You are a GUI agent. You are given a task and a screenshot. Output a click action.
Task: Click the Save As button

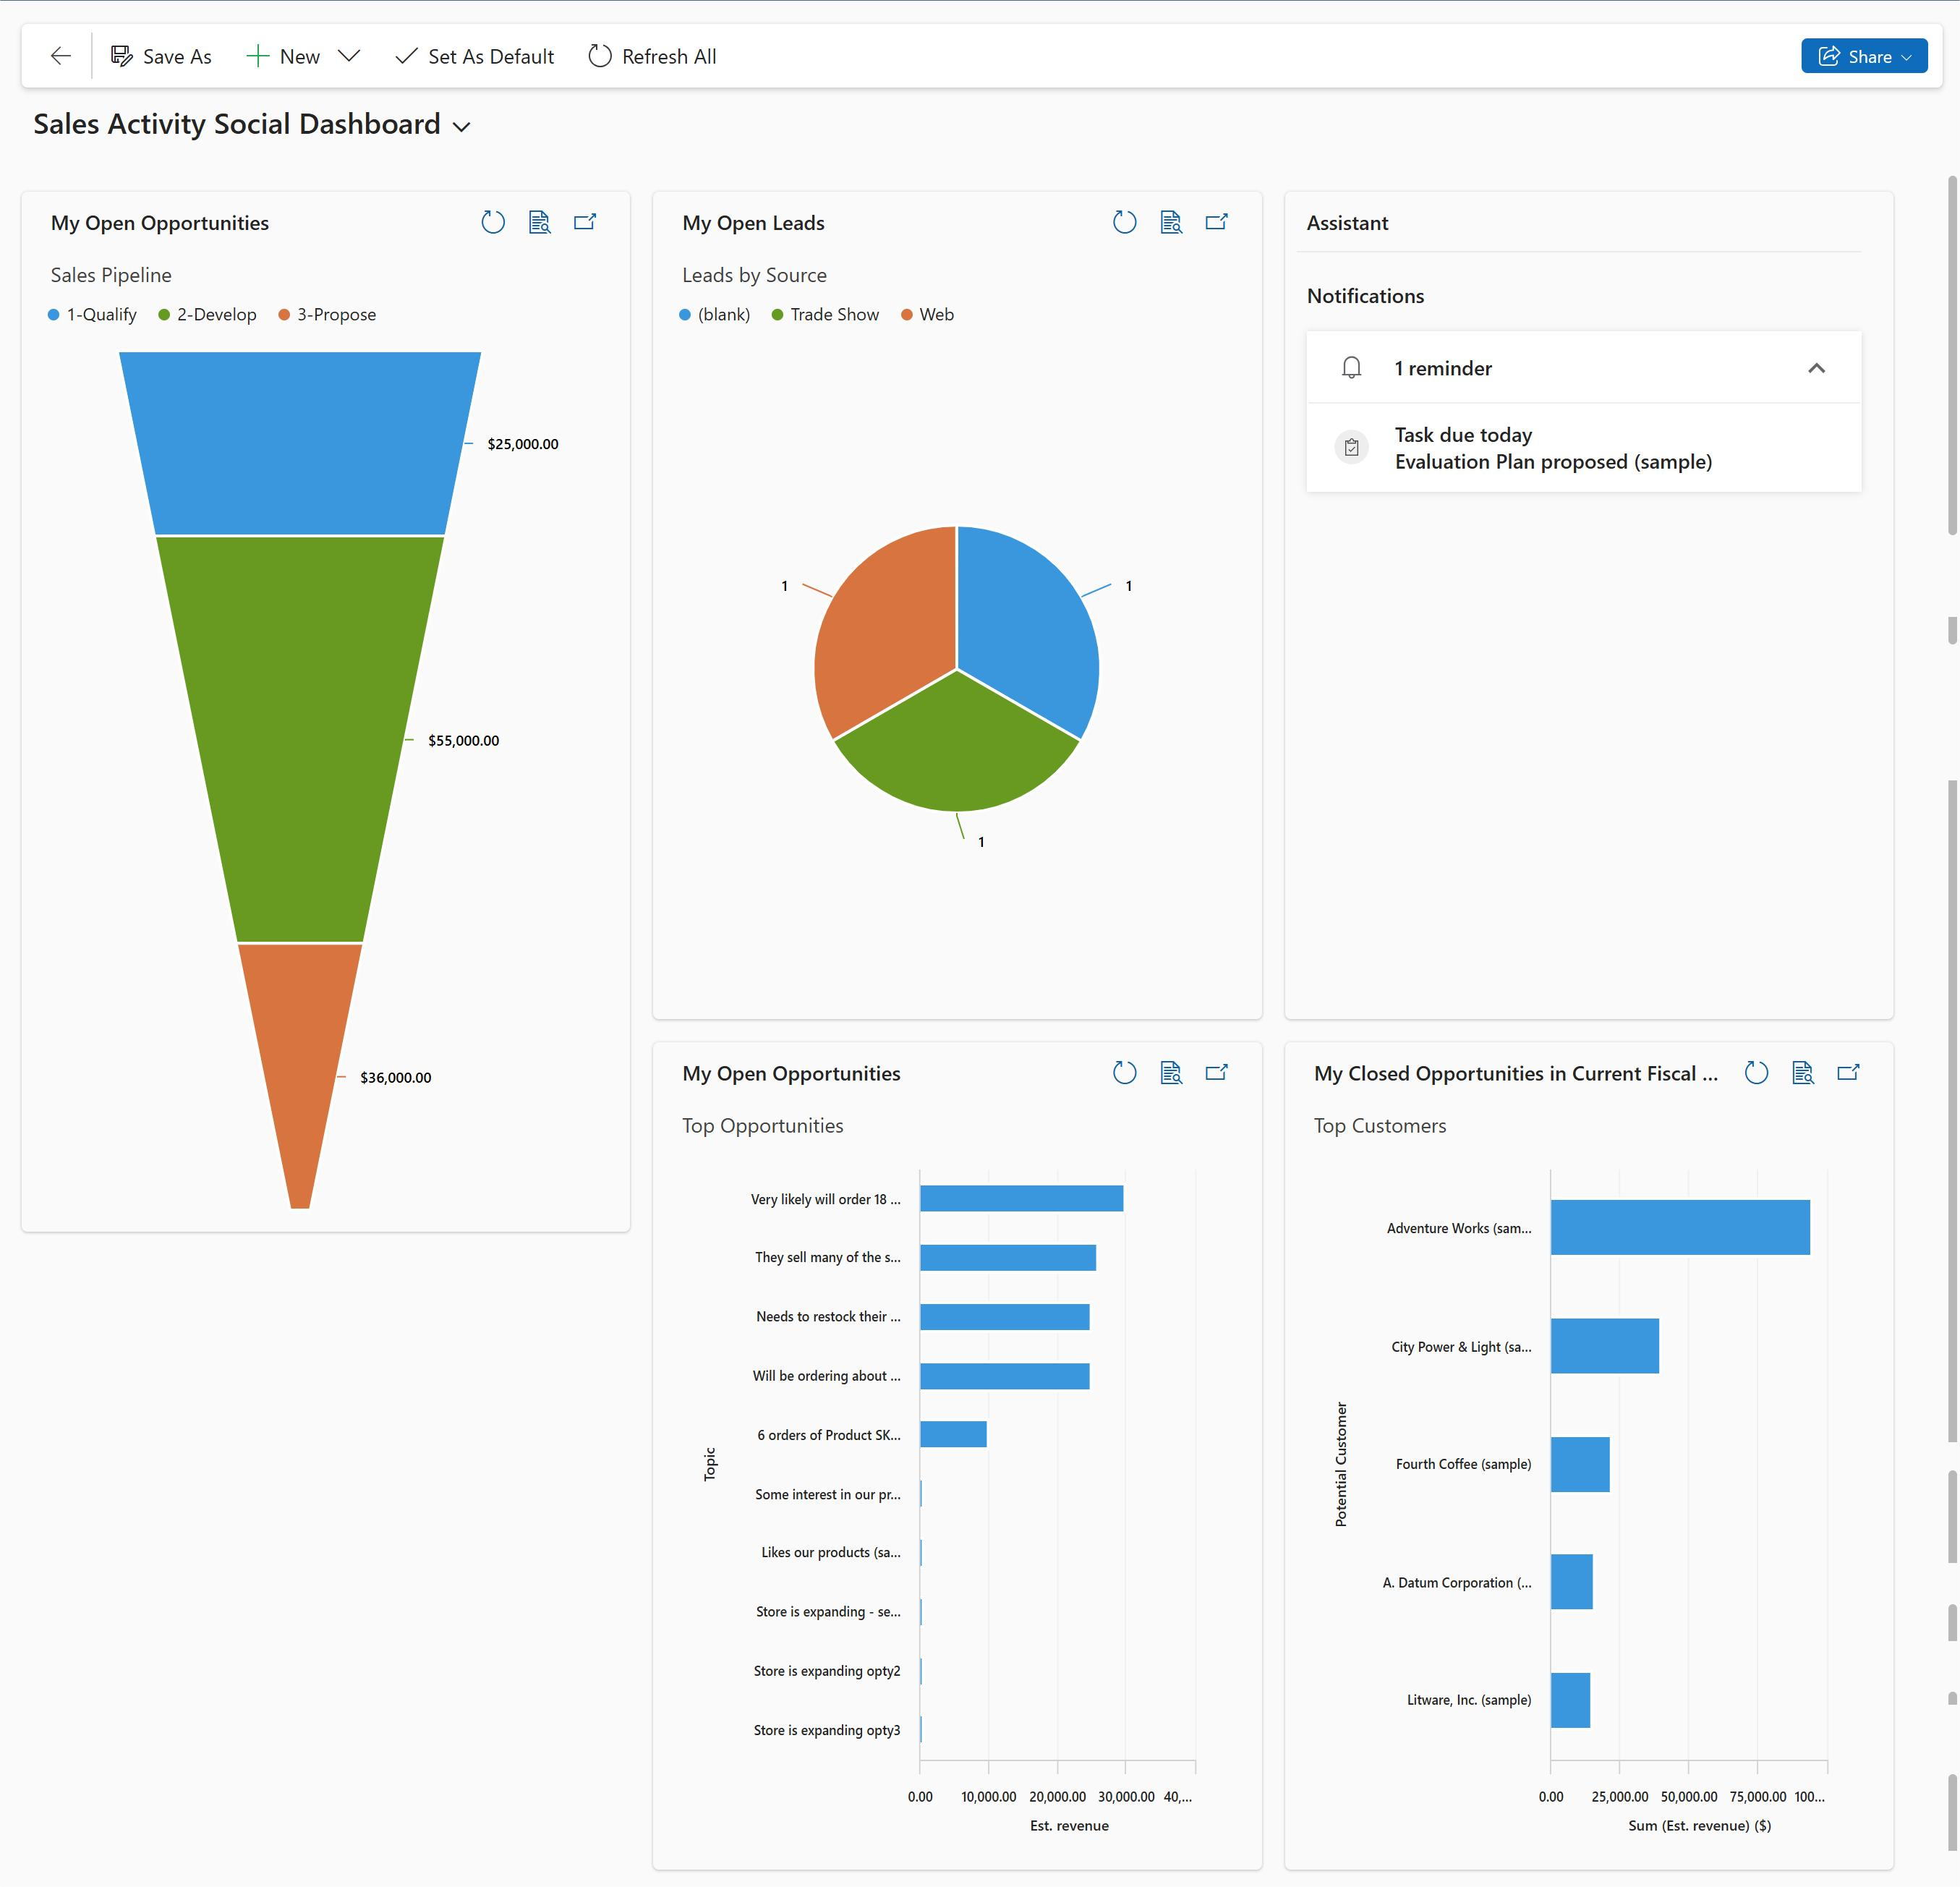click(163, 56)
